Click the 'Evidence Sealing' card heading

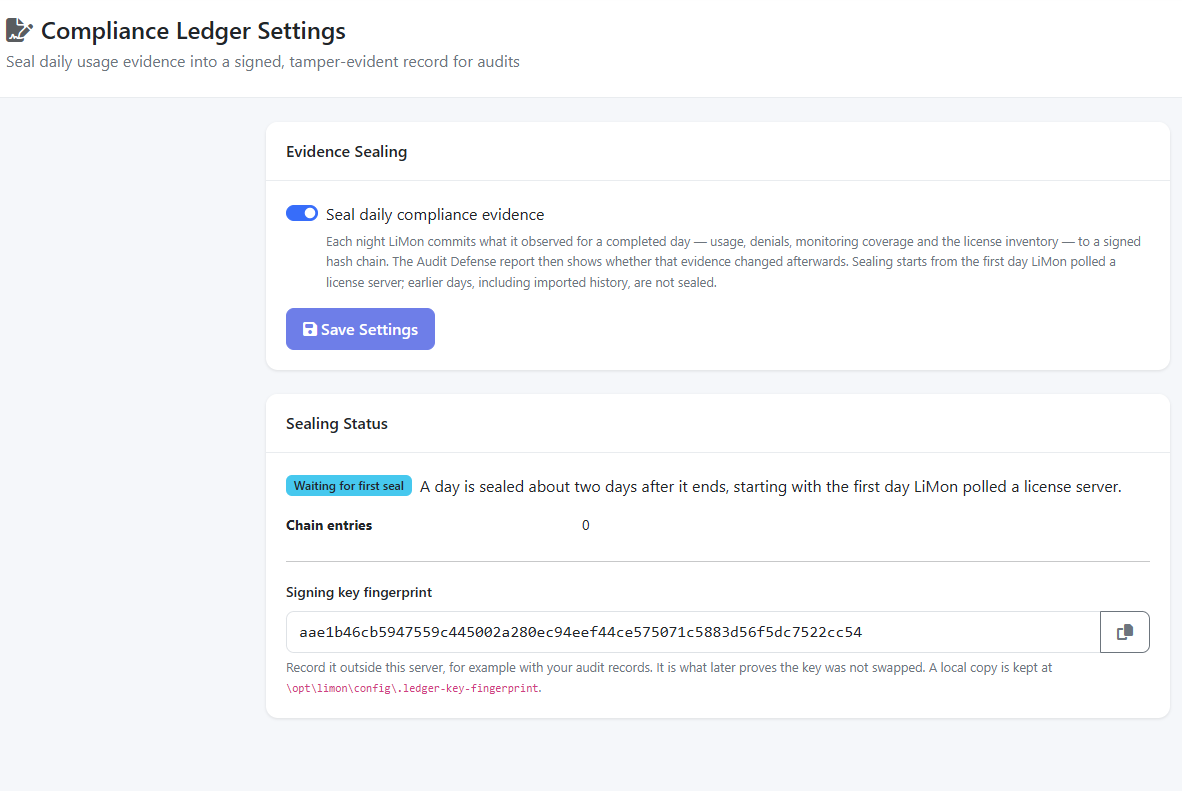(x=346, y=152)
